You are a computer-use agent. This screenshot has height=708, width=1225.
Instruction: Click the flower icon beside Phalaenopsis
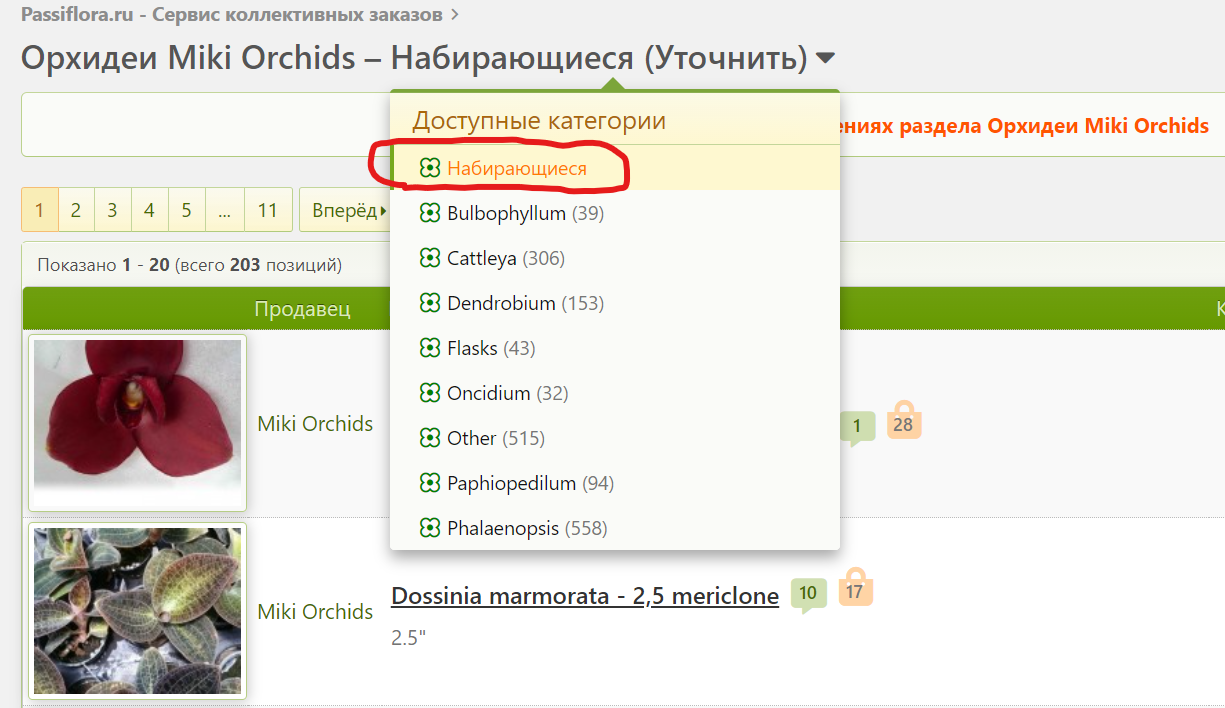pyautogui.click(x=430, y=528)
